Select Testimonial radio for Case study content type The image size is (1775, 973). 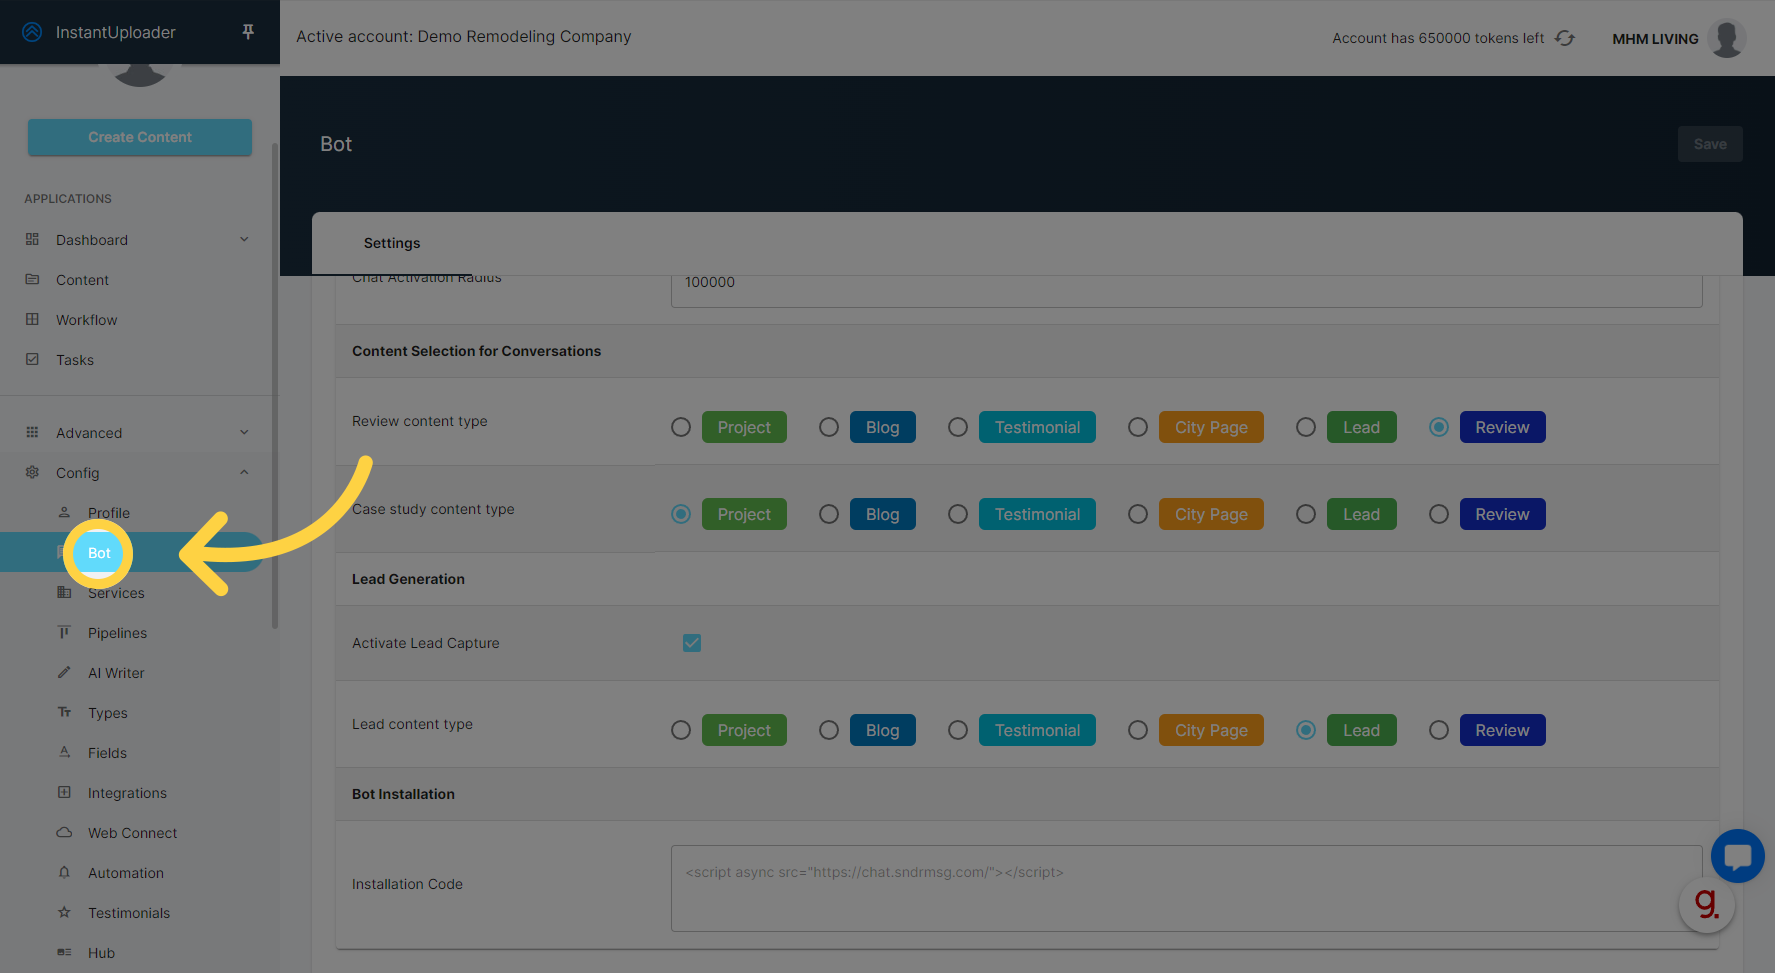tap(958, 514)
